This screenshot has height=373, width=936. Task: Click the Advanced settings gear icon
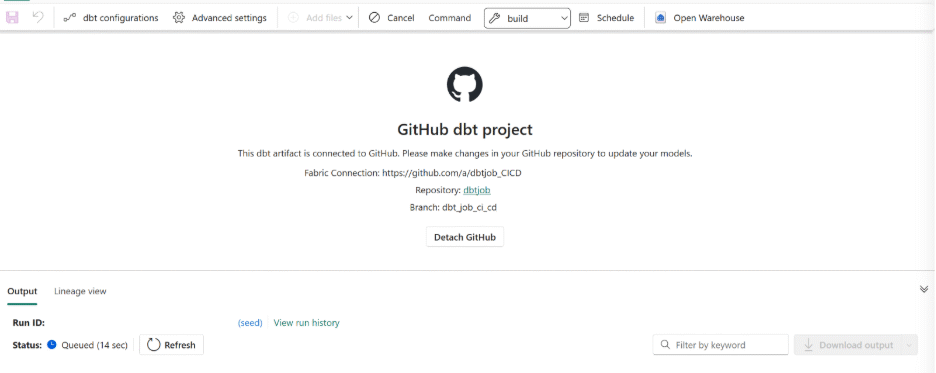(178, 18)
